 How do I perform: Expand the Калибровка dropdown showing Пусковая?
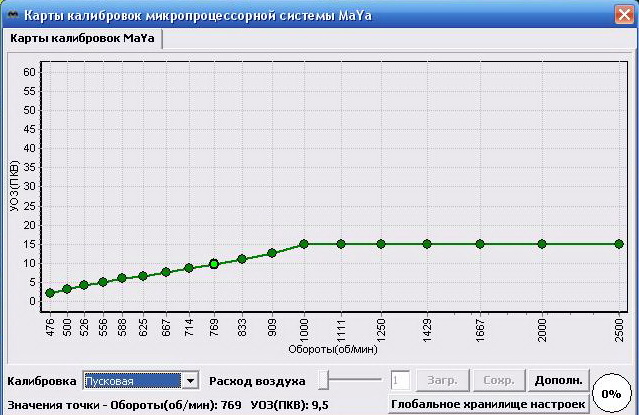coord(190,380)
